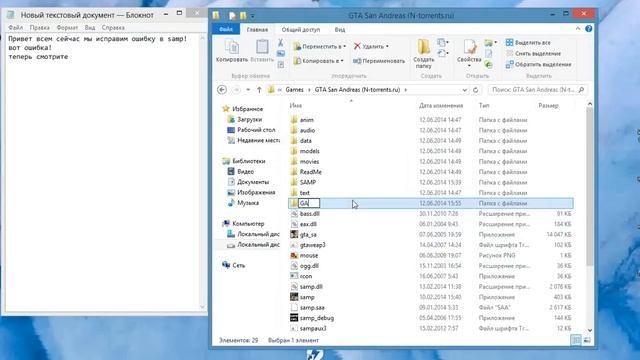Open Notepad Format (Формат) menu
Screen dimensions: 640x360
click(67, 27)
